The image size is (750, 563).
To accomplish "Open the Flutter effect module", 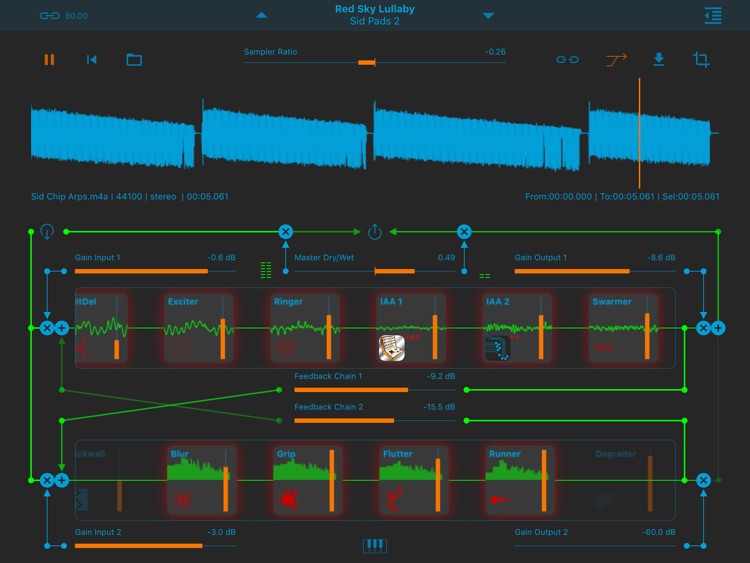I will coord(414,480).
